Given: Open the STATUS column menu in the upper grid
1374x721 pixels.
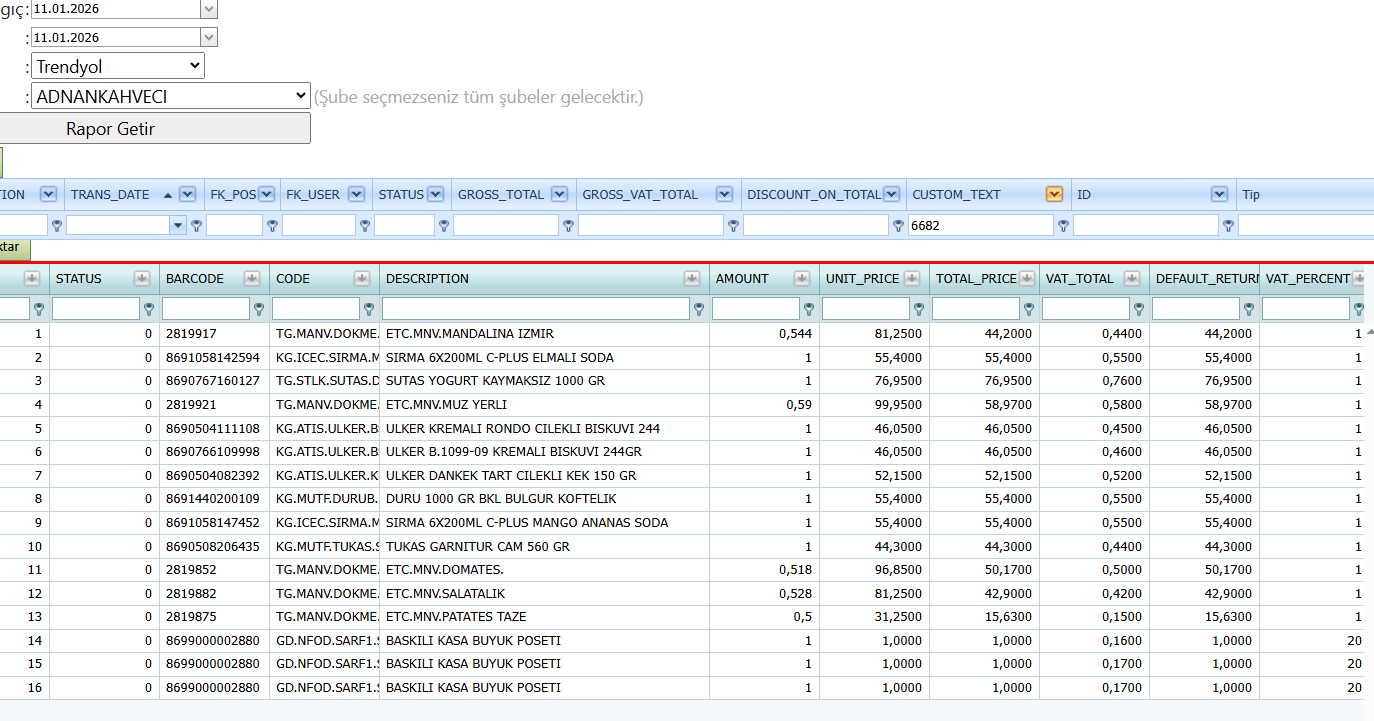Looking at the screenshot, I should [435, 195].
